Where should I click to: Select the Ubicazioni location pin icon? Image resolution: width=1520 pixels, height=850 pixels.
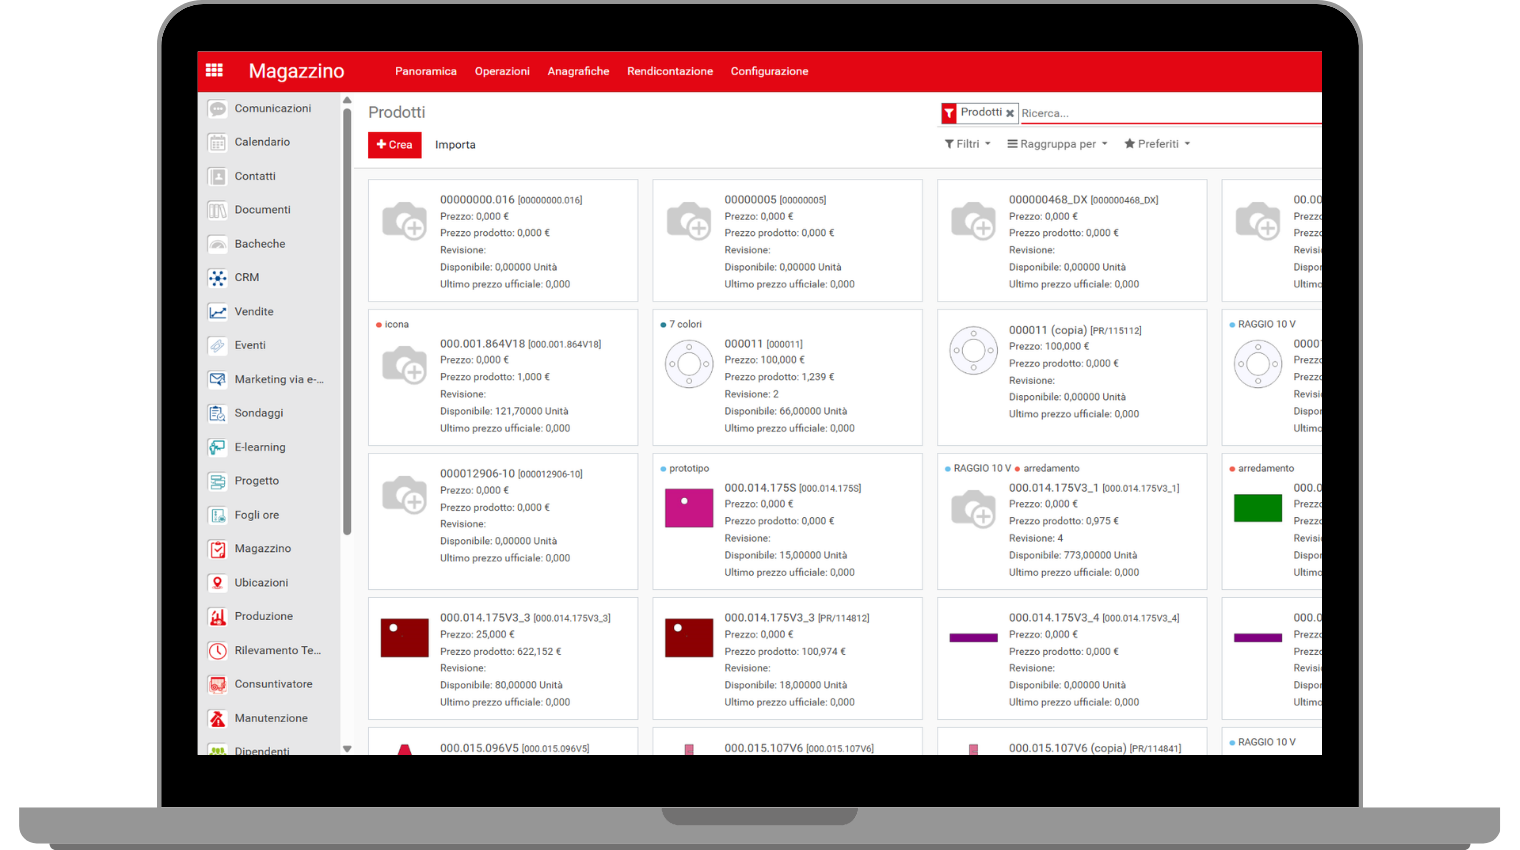coord(217,583)
